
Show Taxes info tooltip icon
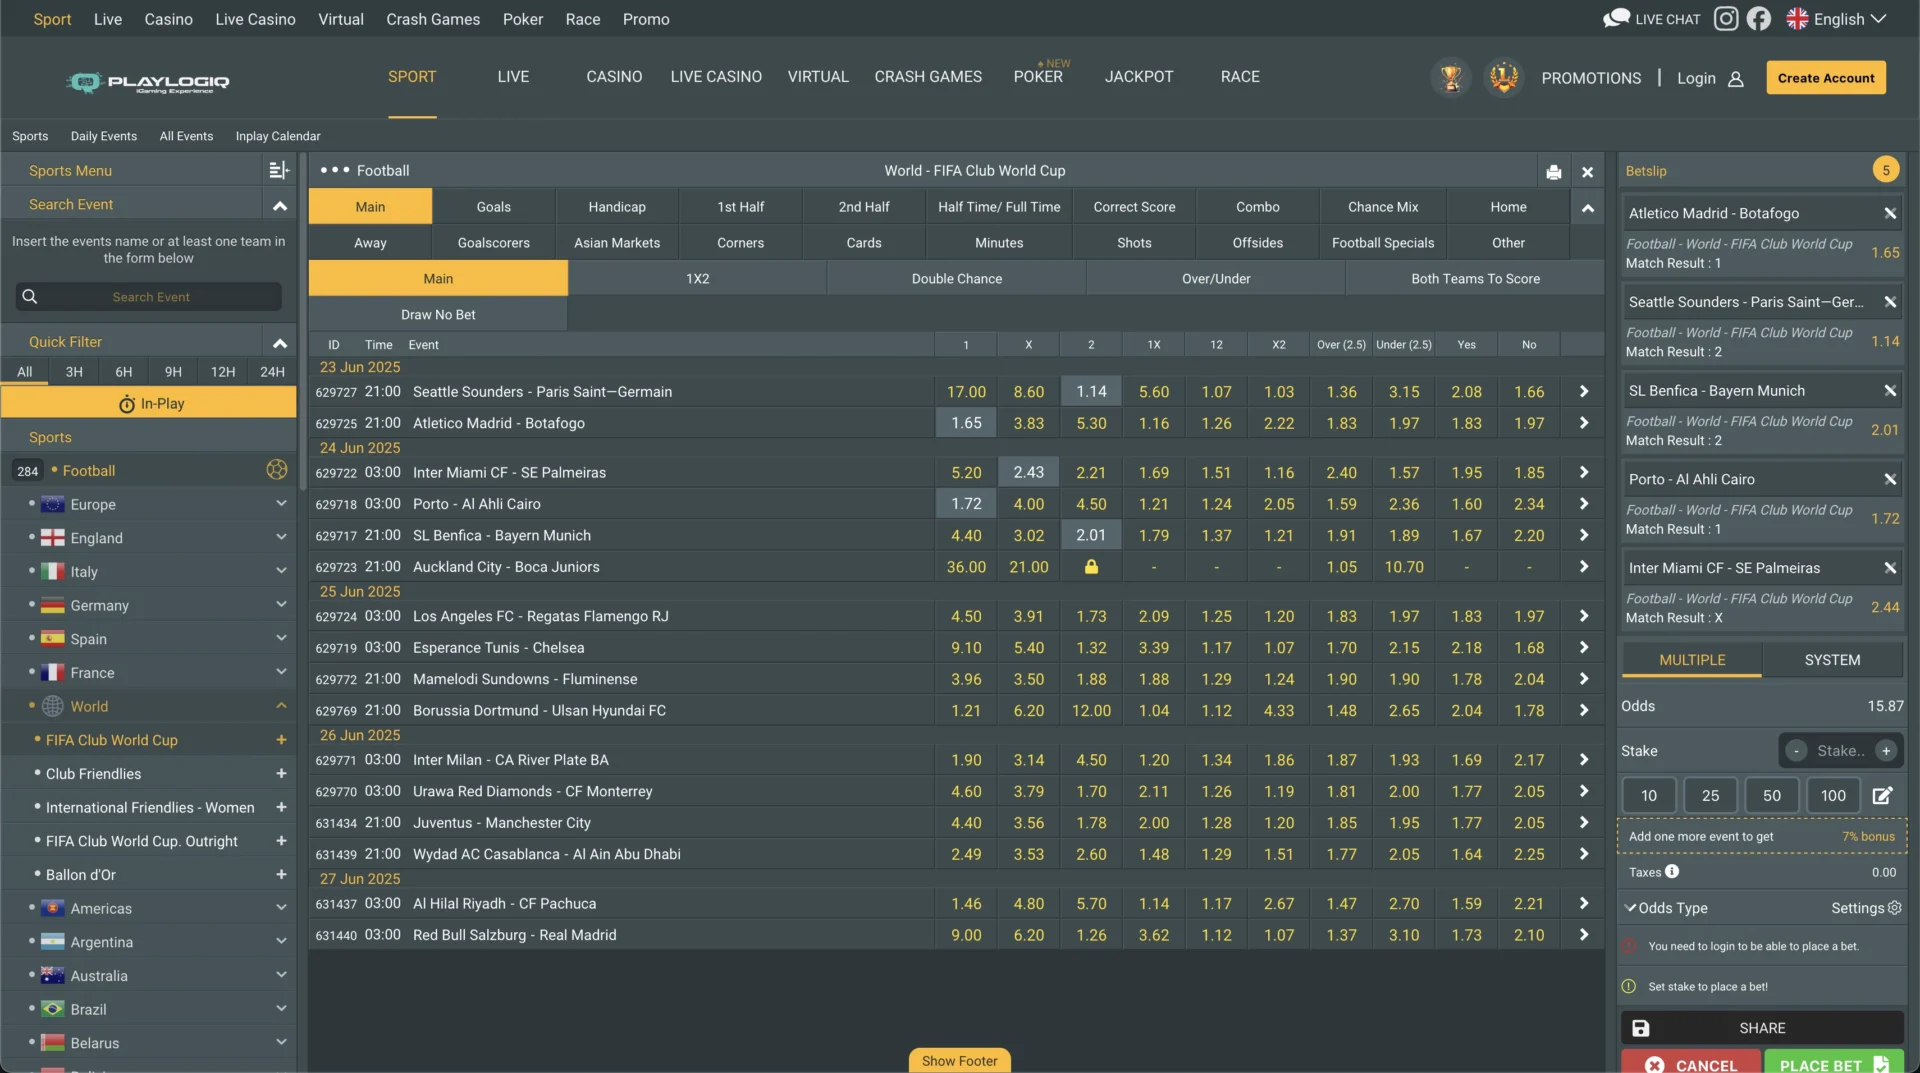(1672, 871)
